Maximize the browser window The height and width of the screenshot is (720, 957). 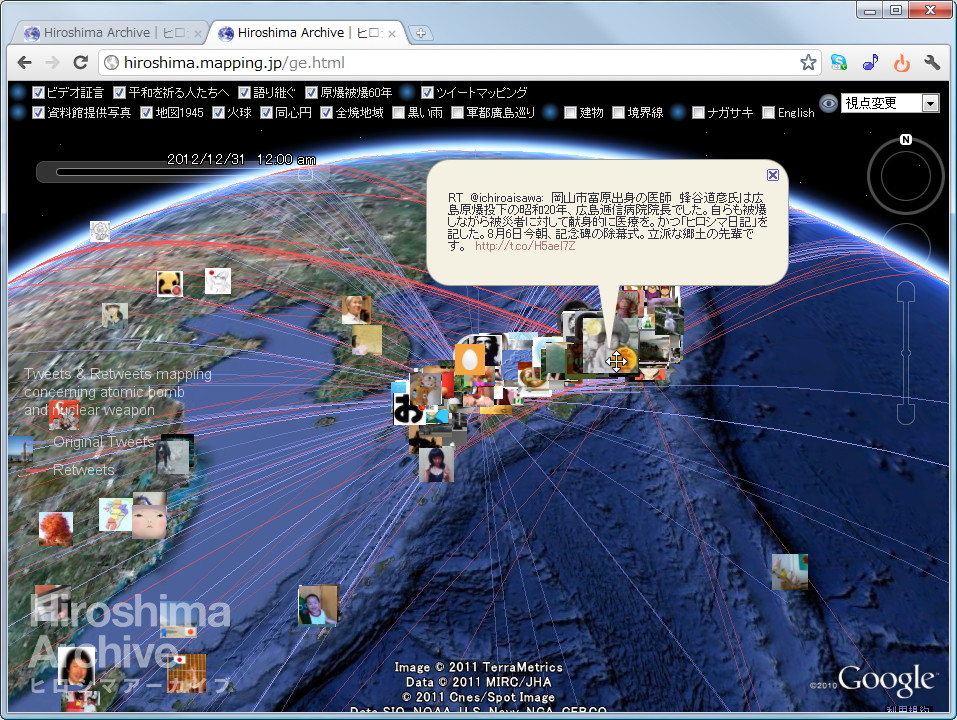click(x=895, y=10)
